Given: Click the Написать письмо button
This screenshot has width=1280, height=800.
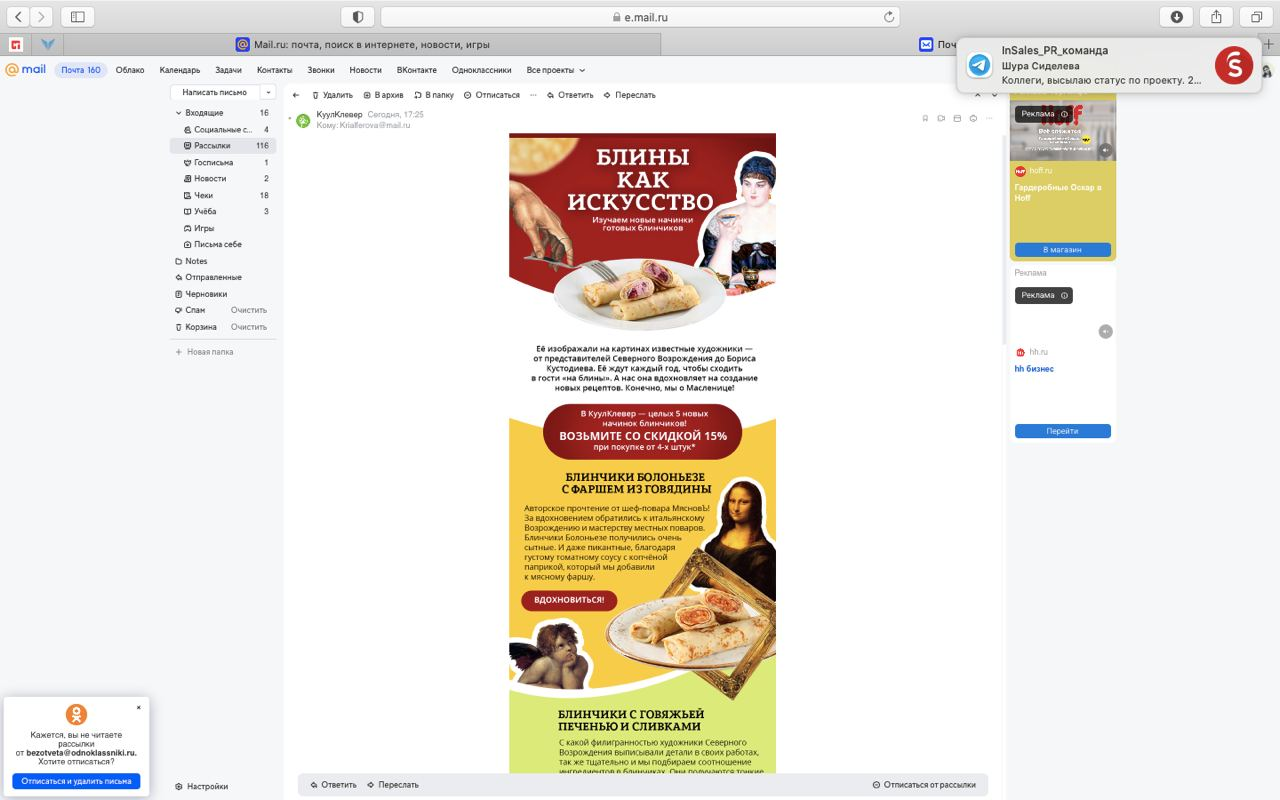Looking at the screenshot, I should pyautogui.click(x=214, y=92).
